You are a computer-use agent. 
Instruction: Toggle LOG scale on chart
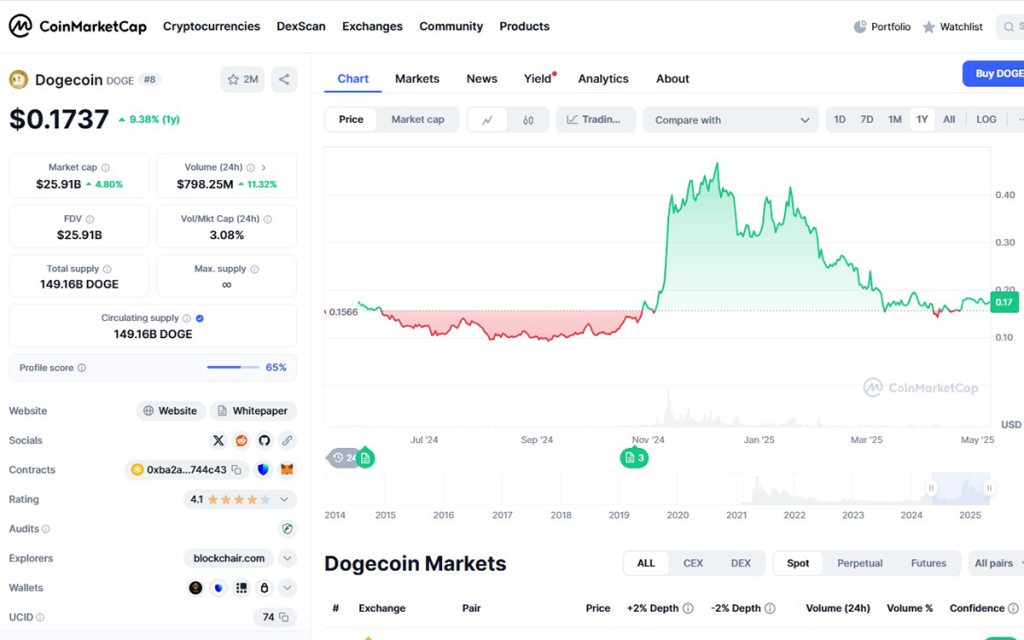(x=986, y=120)
